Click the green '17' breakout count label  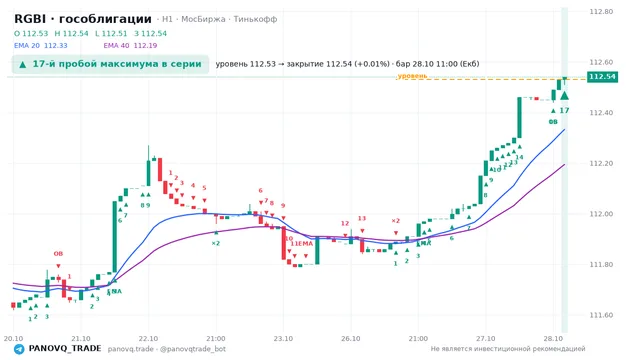point(564,111)
